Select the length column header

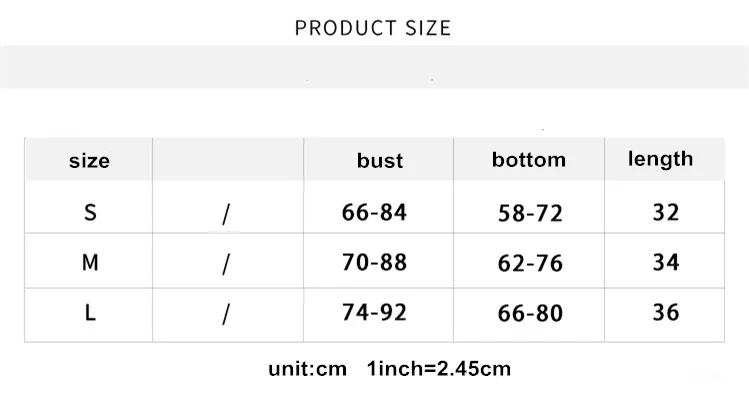coord(660,159)
